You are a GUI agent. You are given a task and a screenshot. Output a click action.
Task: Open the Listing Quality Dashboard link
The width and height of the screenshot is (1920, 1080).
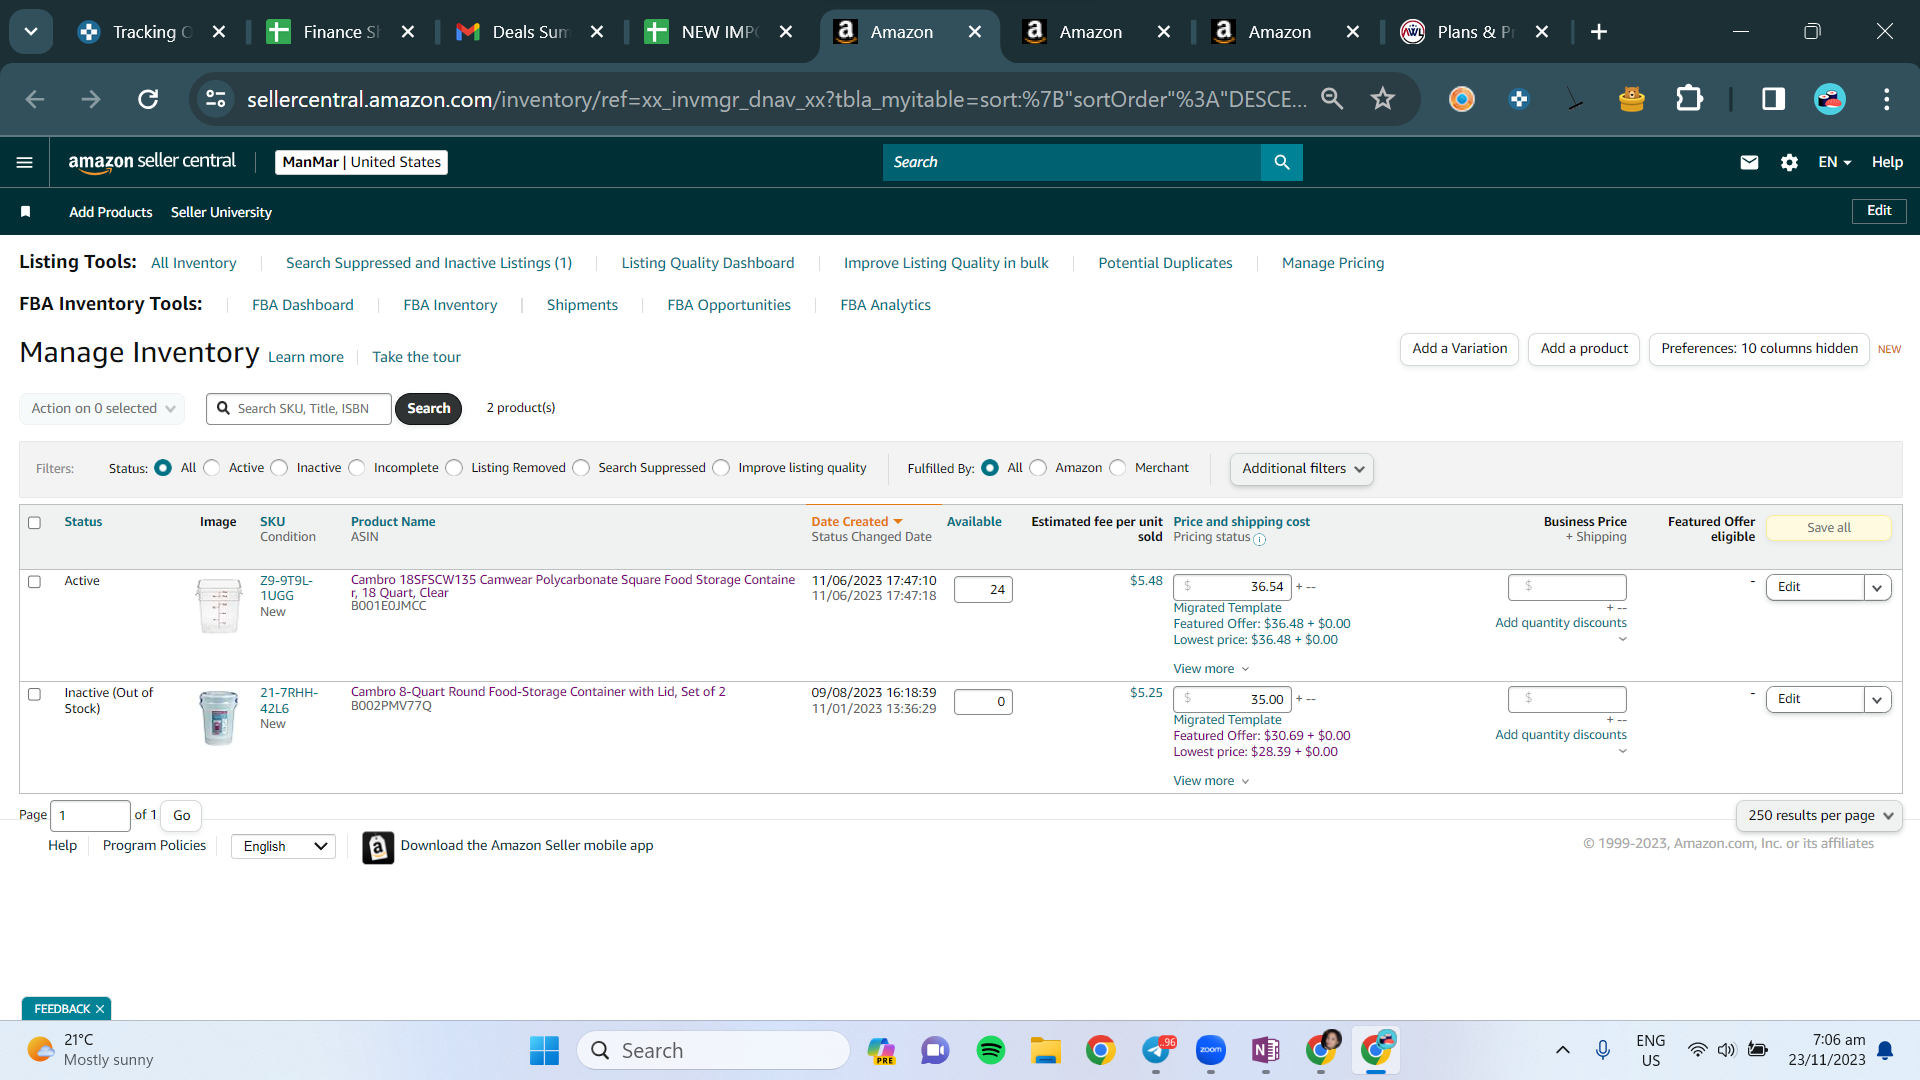(708, 263)
